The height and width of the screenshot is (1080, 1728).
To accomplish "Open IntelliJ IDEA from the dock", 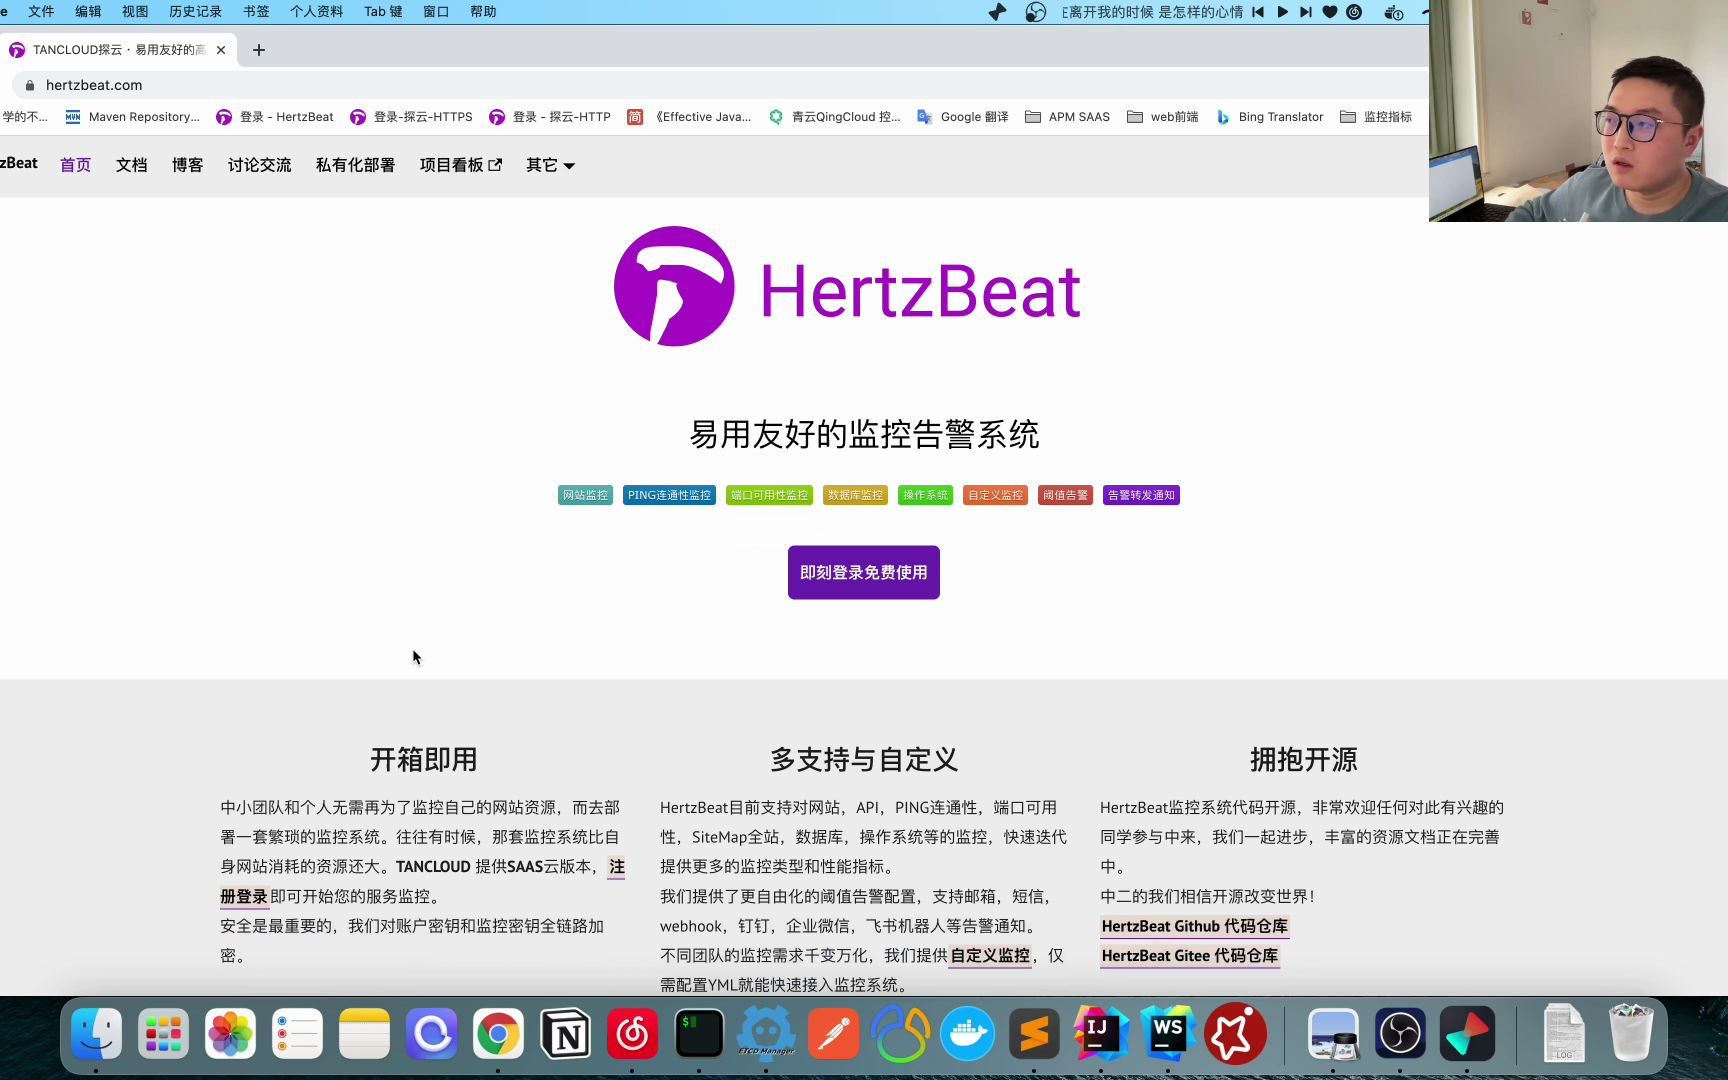I will click(1101, 1034).
